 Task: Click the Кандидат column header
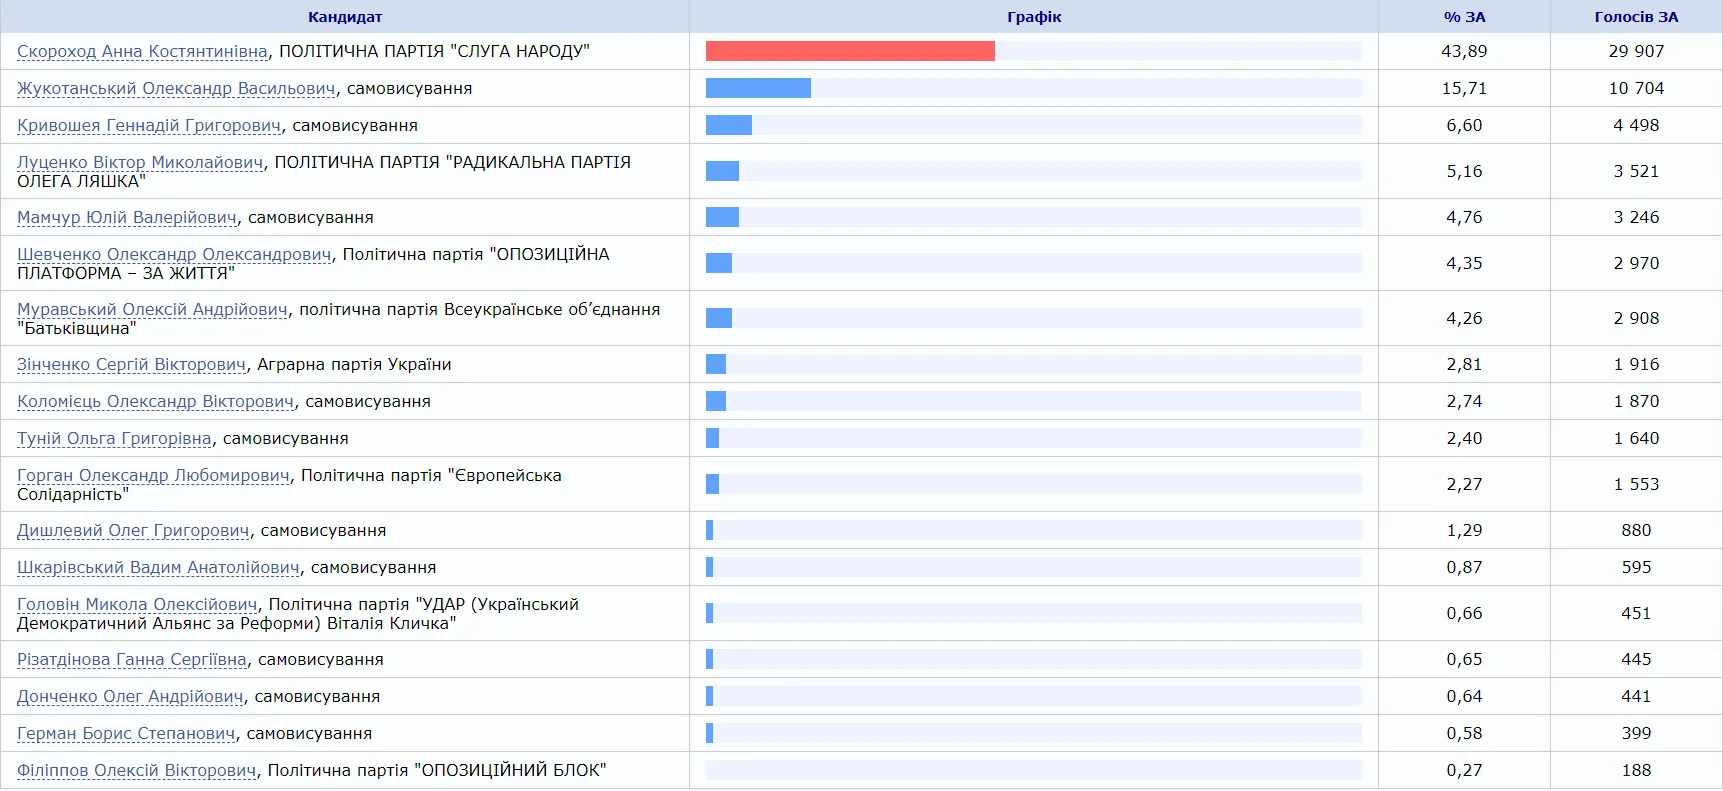(345, 17)
